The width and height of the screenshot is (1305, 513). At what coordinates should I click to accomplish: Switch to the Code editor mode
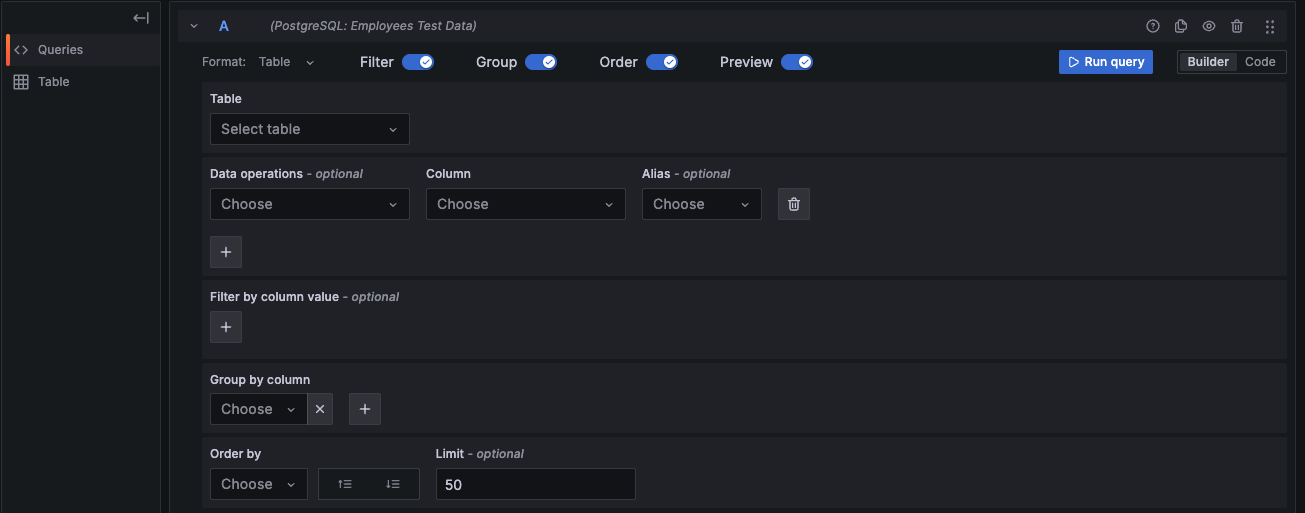[x=1260, y=62]
